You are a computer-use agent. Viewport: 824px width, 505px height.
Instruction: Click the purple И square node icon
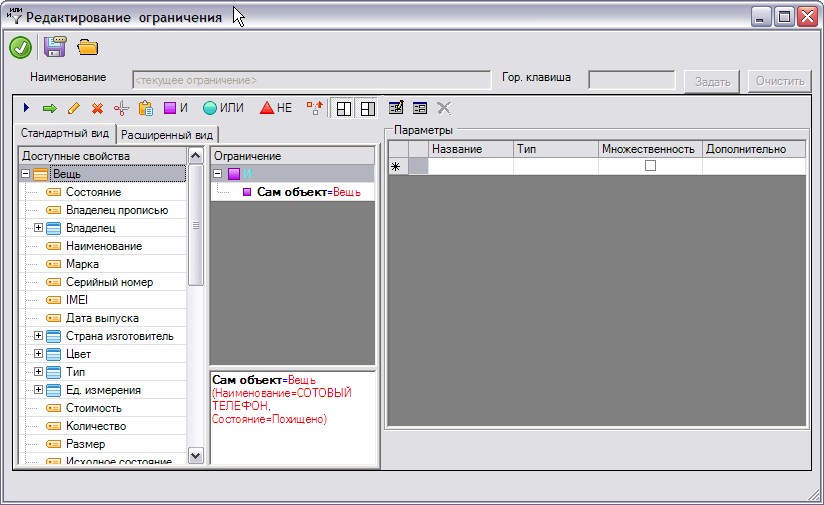pos(234,174)
